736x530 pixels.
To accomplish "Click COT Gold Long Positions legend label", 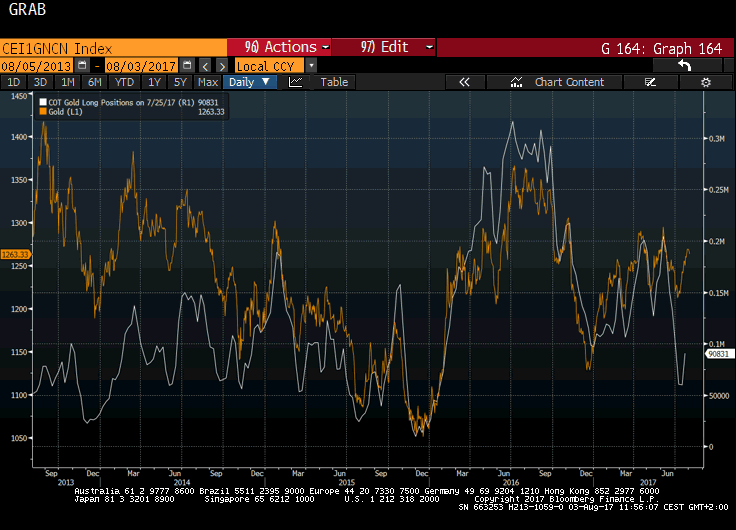I will coord(122,102).
